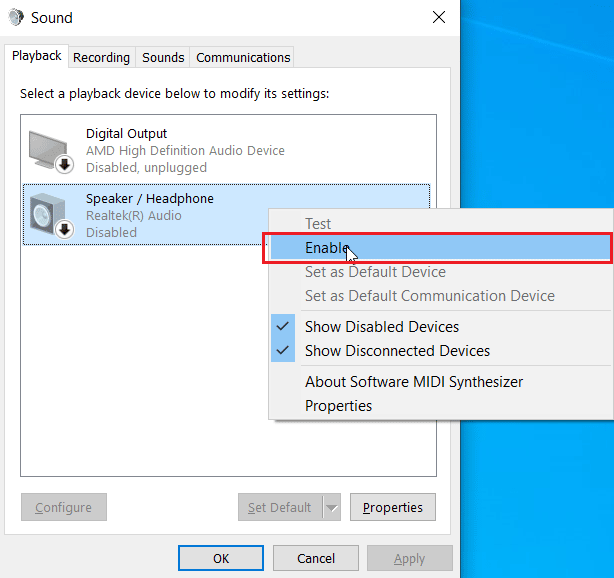614x578 pixels.
Task: Select the Digital Output device name
Action: click(x=126, y=134)
